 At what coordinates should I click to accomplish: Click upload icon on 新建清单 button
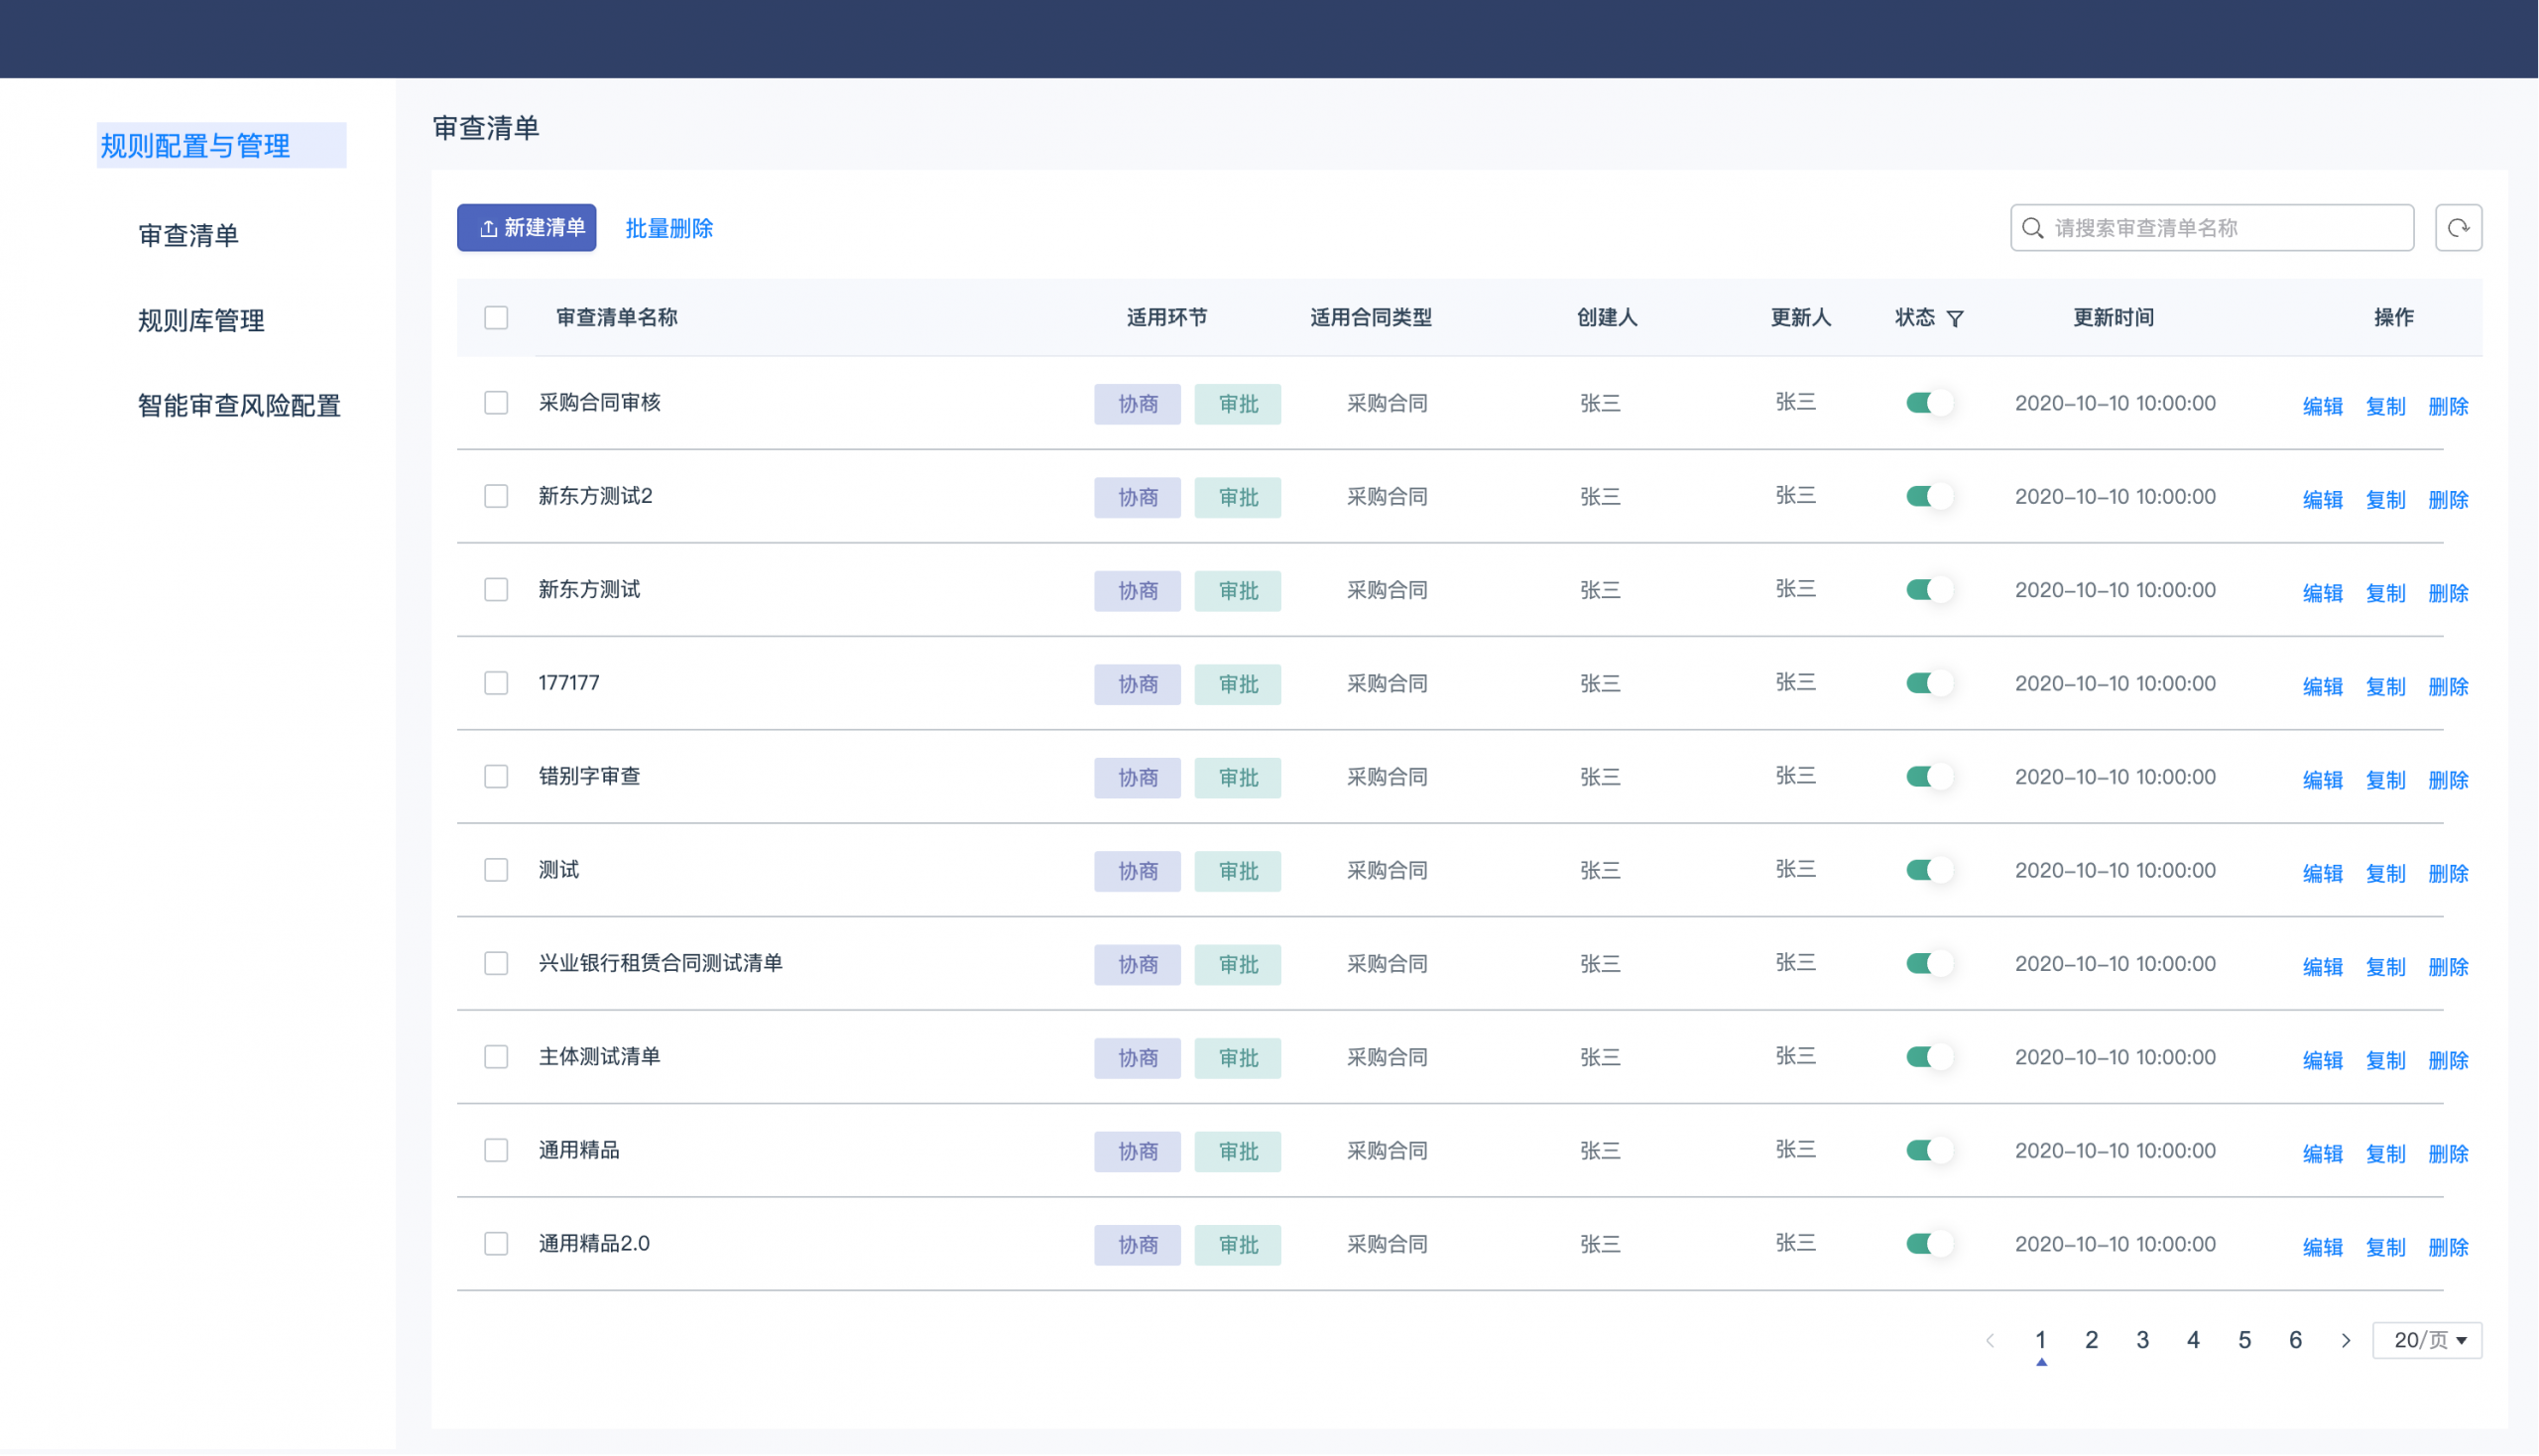pos(488,229)
